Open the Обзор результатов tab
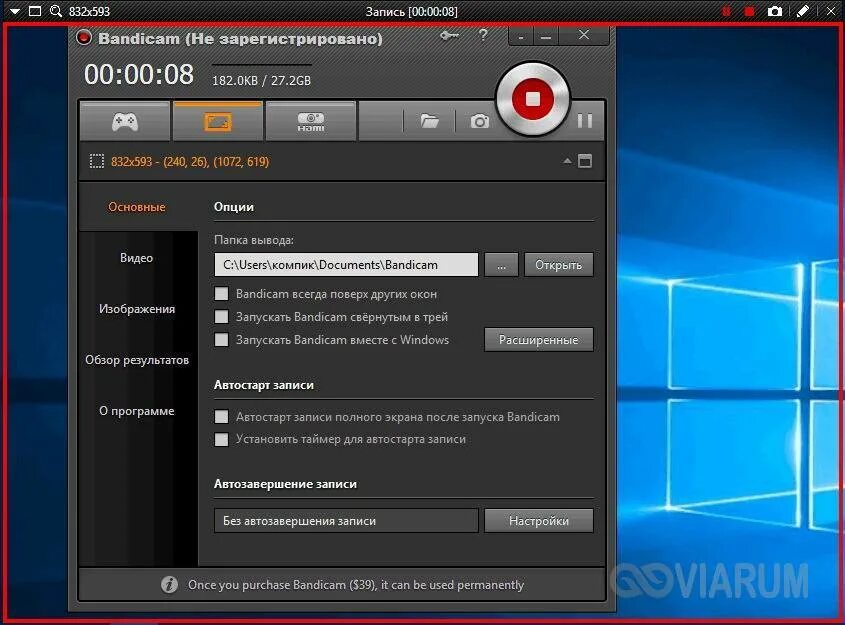 tap(137, 359)
